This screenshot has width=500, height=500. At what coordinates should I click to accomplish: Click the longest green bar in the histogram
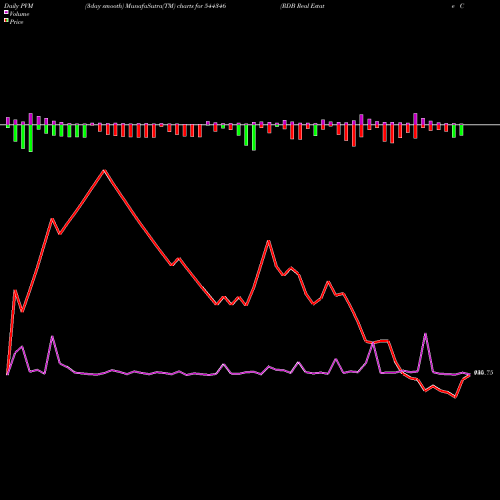point(31,138)
